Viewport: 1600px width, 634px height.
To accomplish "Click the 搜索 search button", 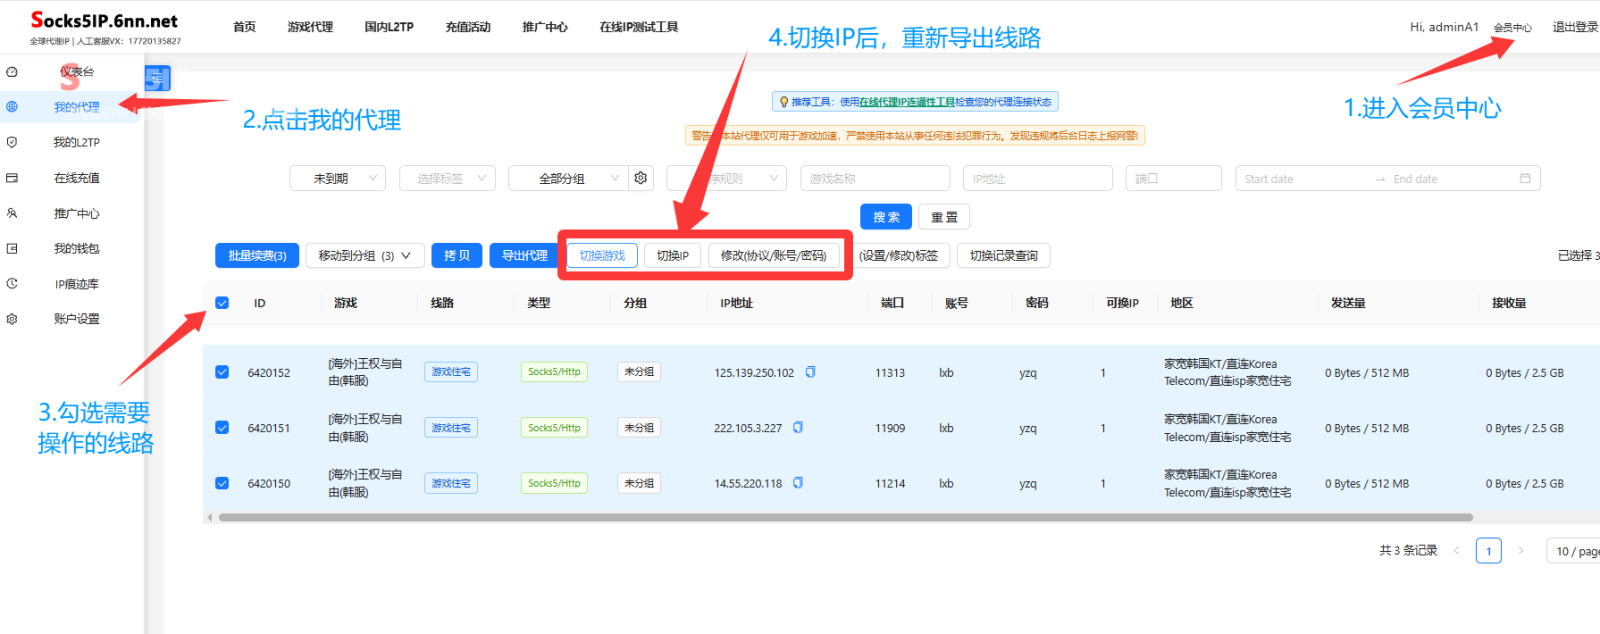I will click(x=886, y=217).
